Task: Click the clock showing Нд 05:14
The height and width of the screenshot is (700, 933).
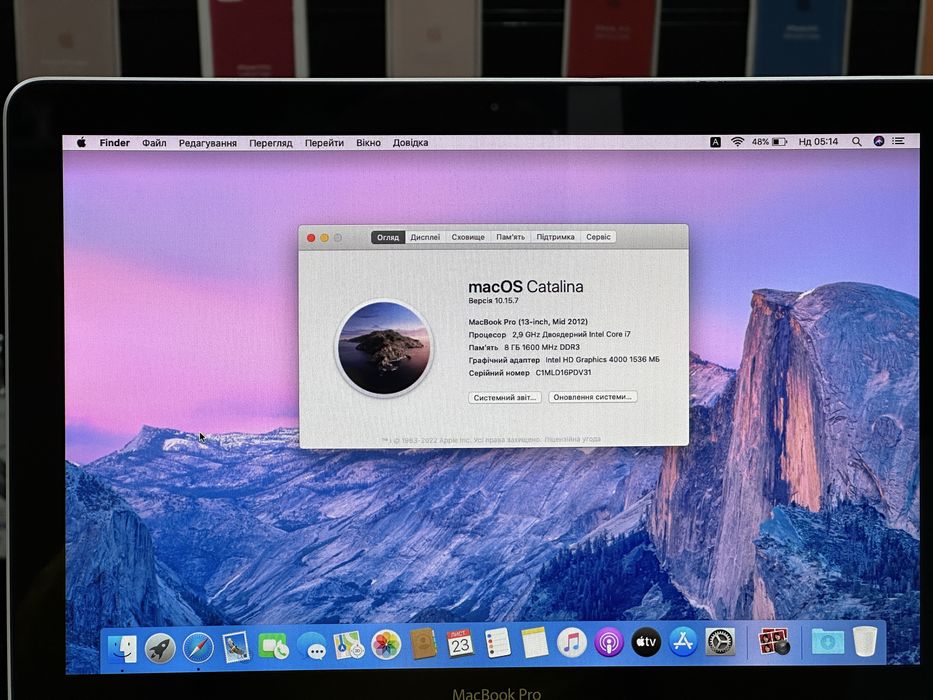Action: [x=818, y=142]
